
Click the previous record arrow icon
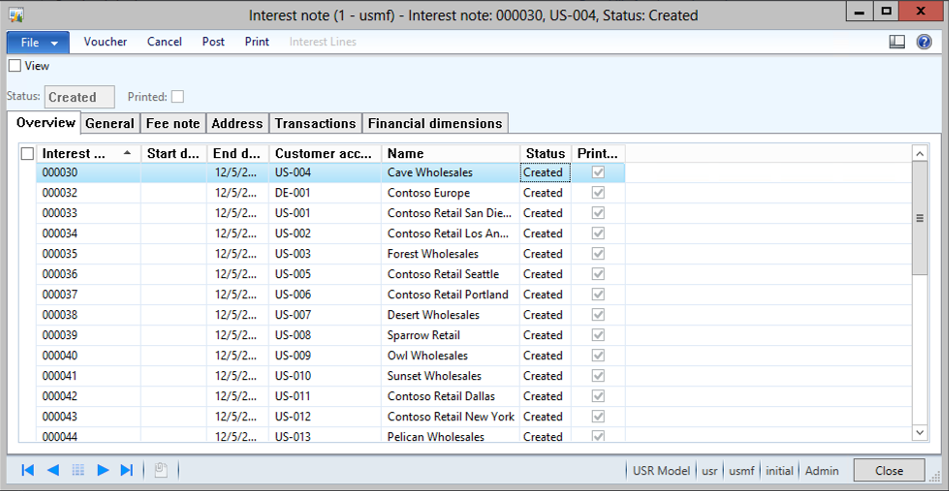point(53,470)
